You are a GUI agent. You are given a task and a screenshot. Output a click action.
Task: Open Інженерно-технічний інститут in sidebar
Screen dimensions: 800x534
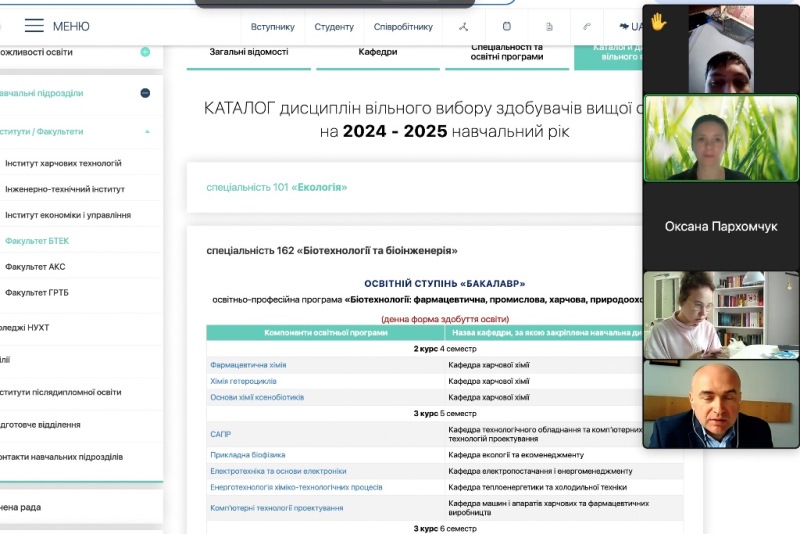pos(65,189)
